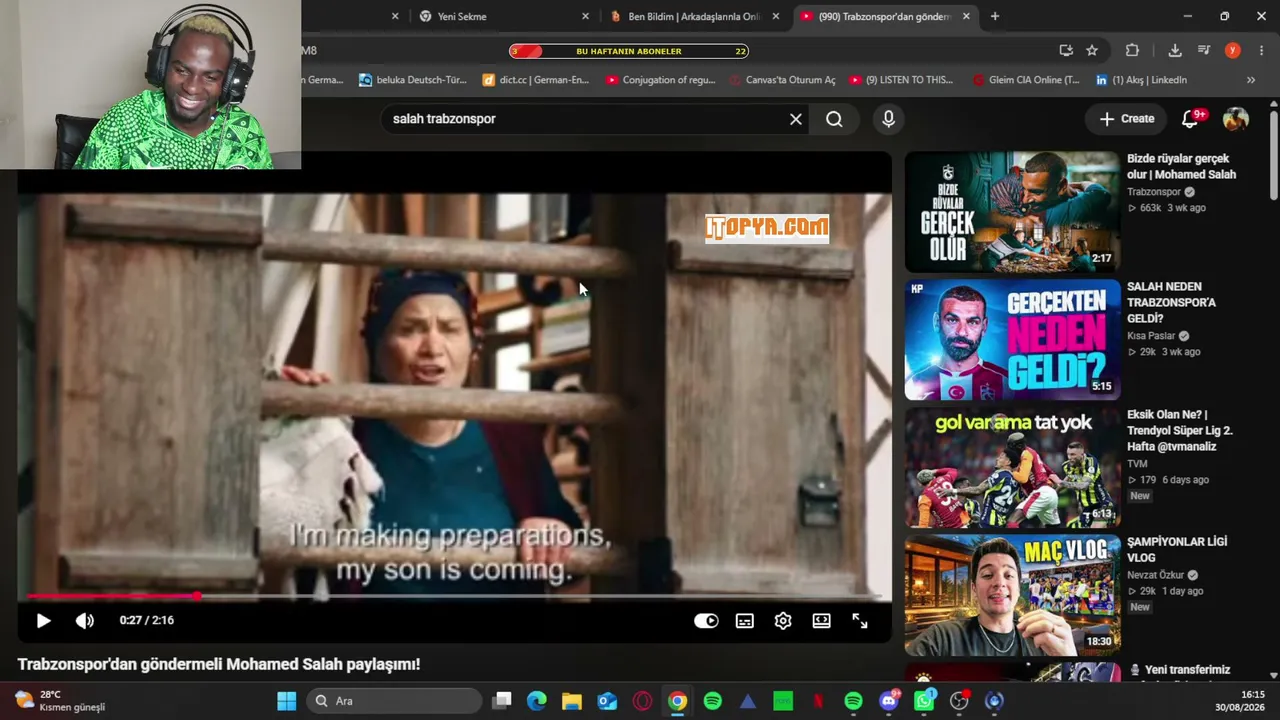Screen dimensions: 1280x720
Task: Switch to theater mode
Action: pyautogui.click(x=821, y=621)
